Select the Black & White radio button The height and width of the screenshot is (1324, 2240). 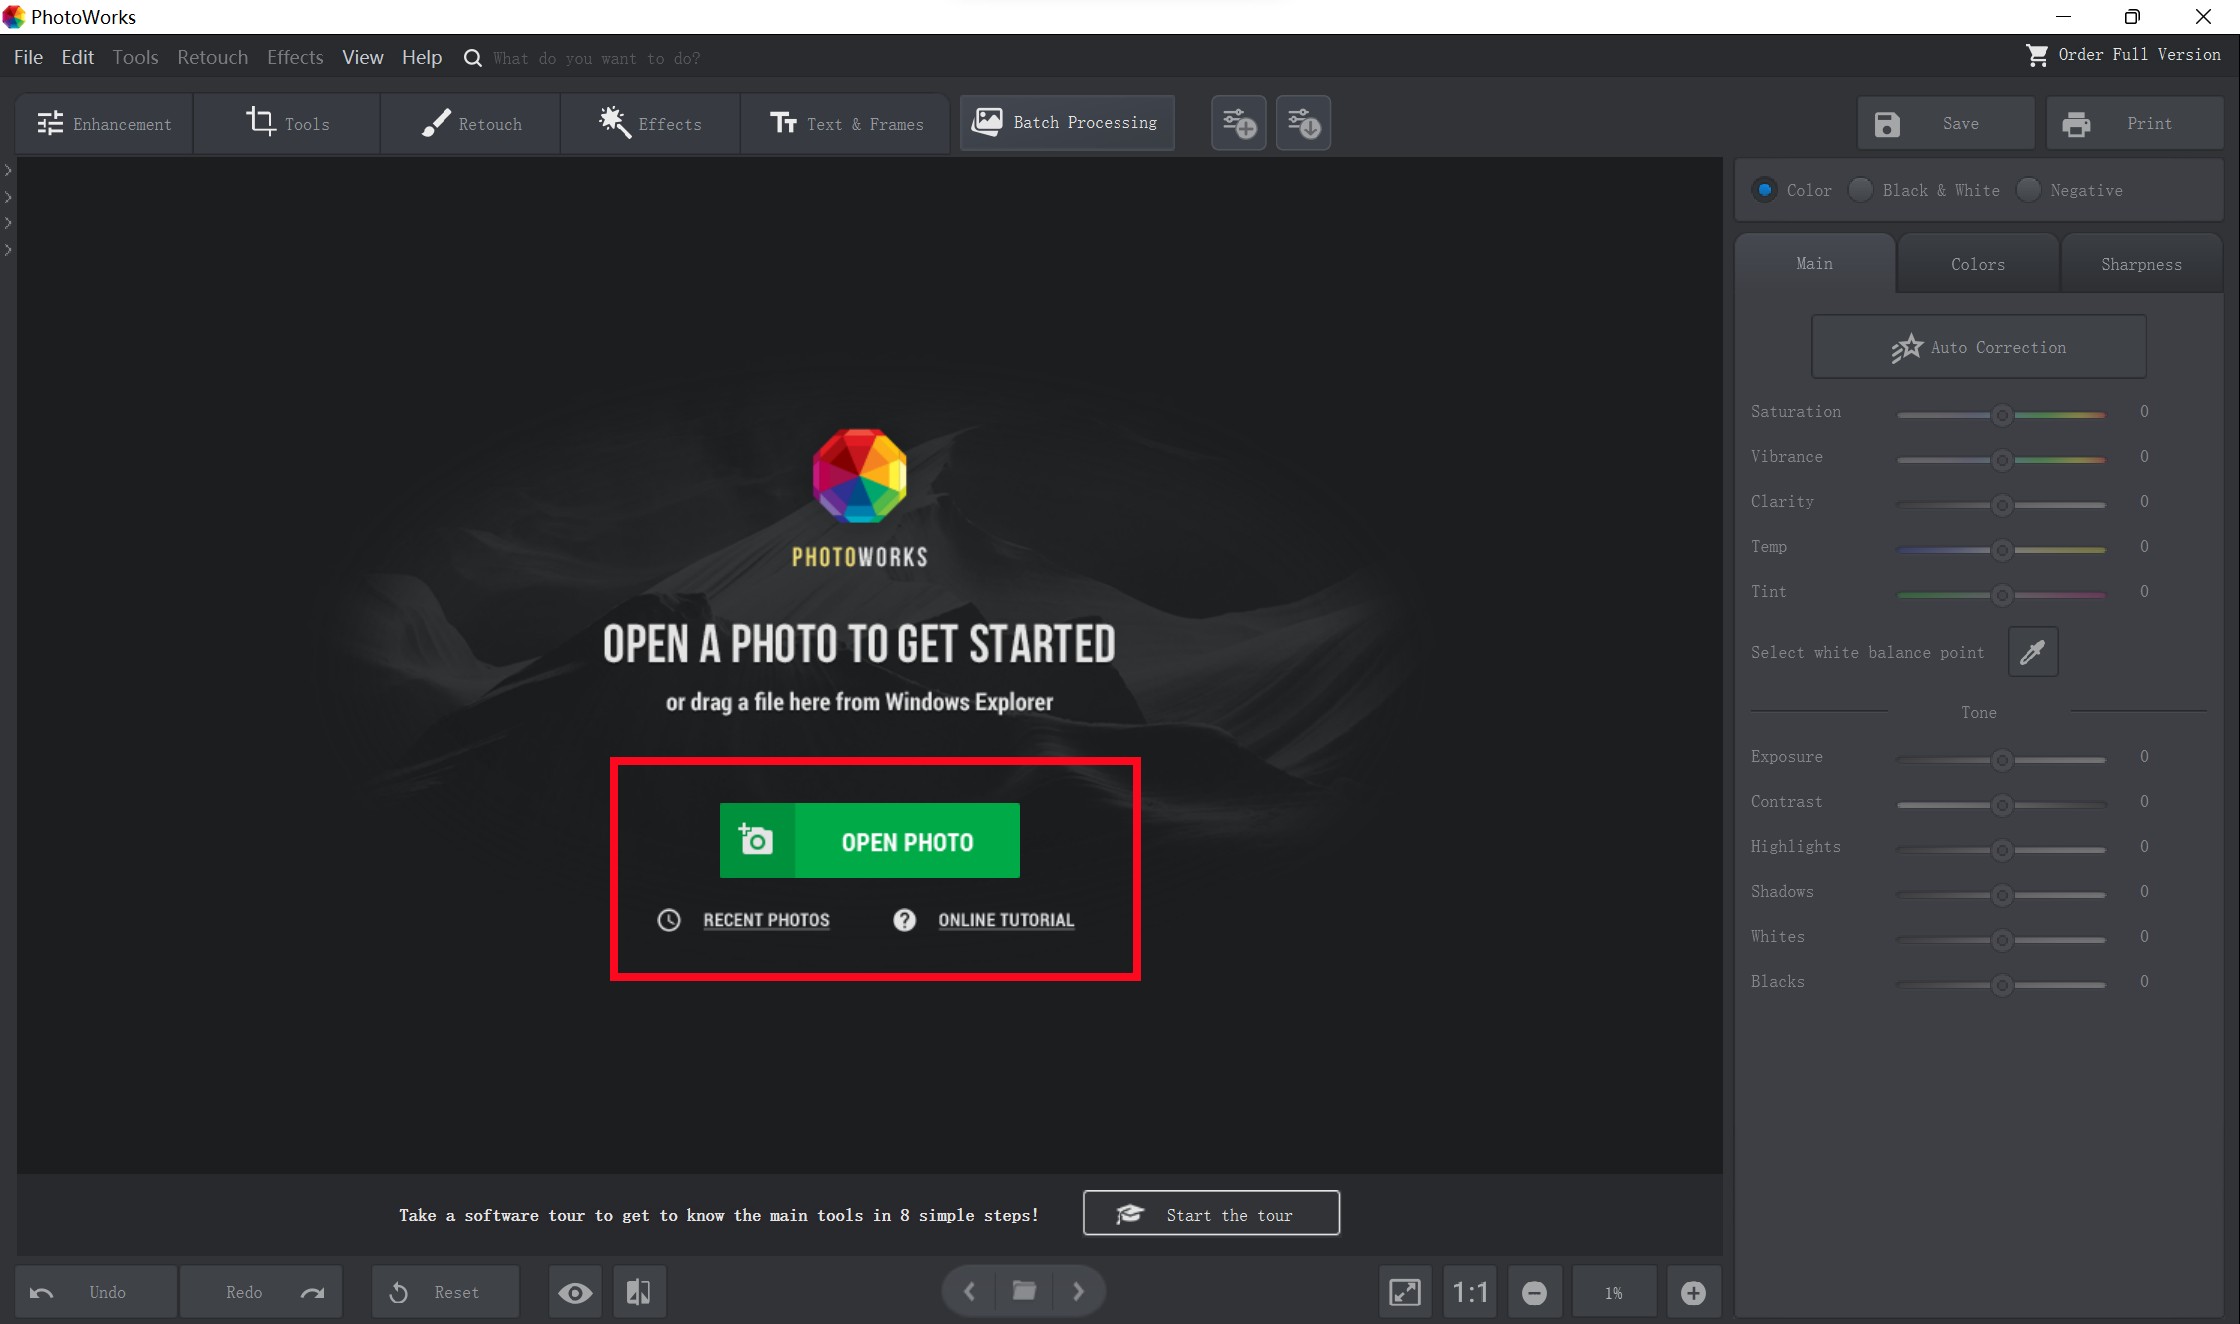click(x=1860, y=190)
